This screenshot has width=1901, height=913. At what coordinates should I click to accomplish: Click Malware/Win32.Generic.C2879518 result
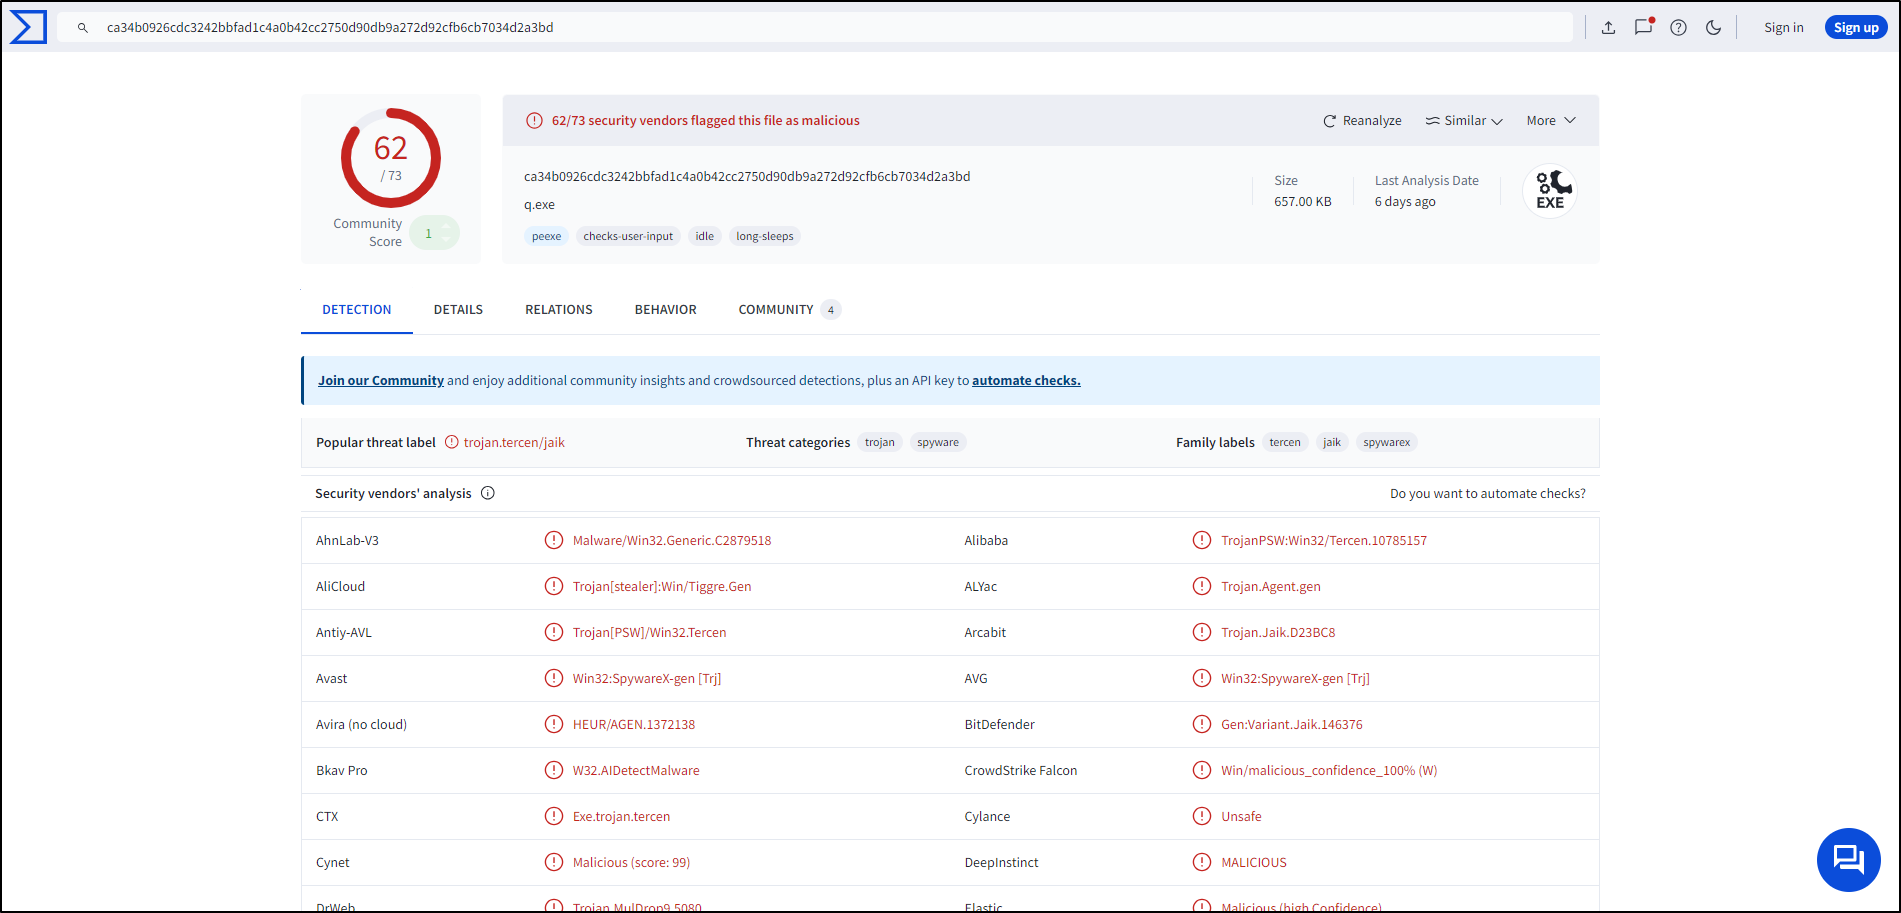coord(672,541)
